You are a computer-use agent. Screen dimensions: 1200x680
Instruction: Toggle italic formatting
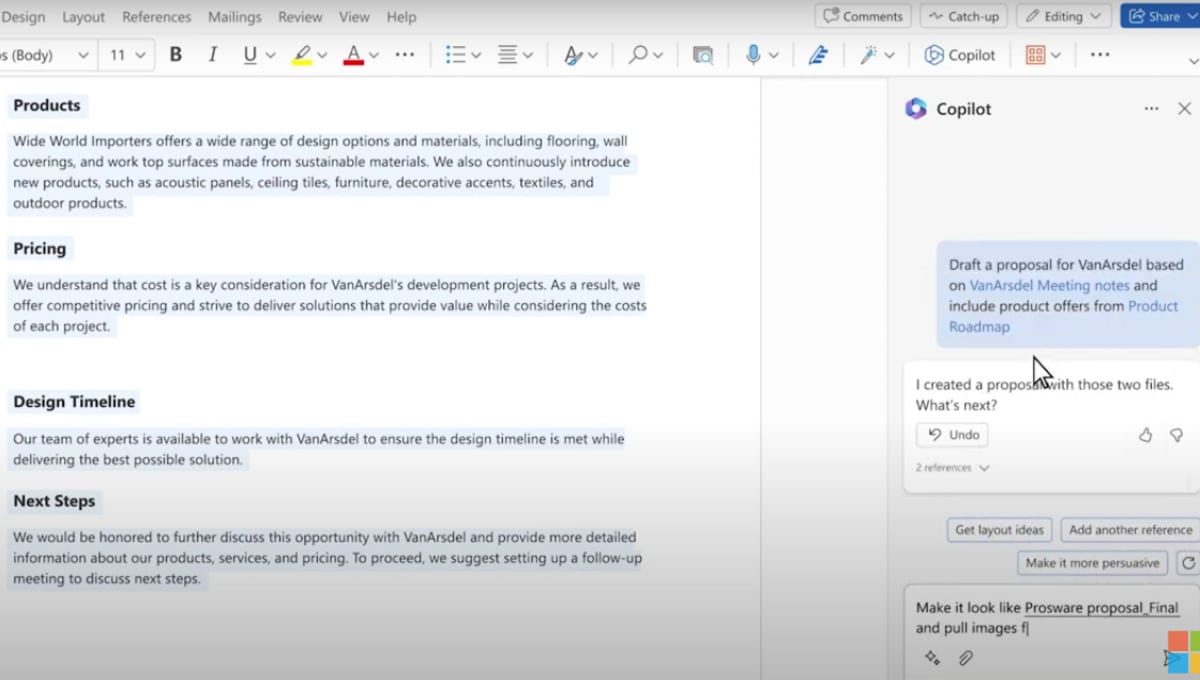[212, 55]
